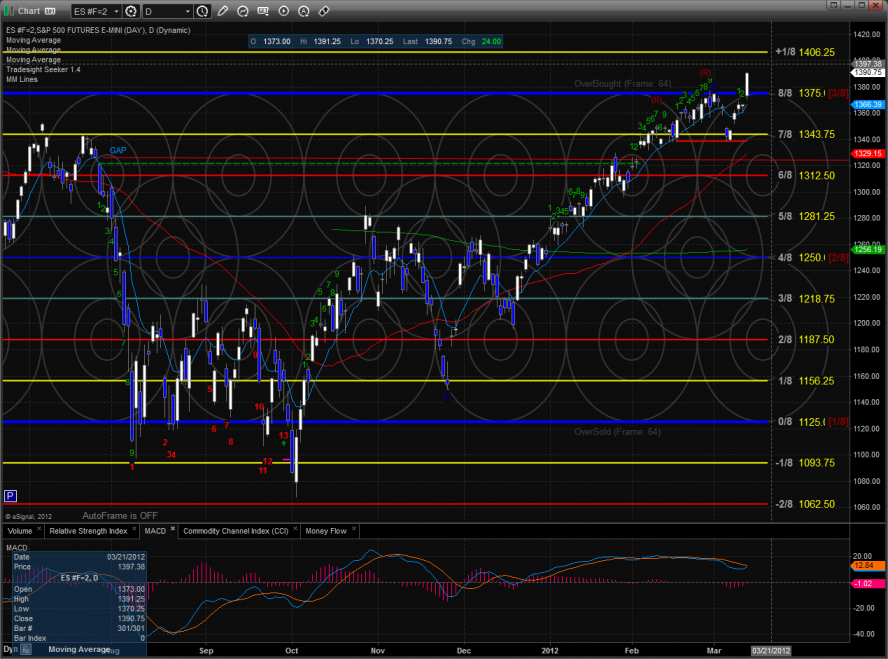Switch to the Volume study tab

[22, 531]
